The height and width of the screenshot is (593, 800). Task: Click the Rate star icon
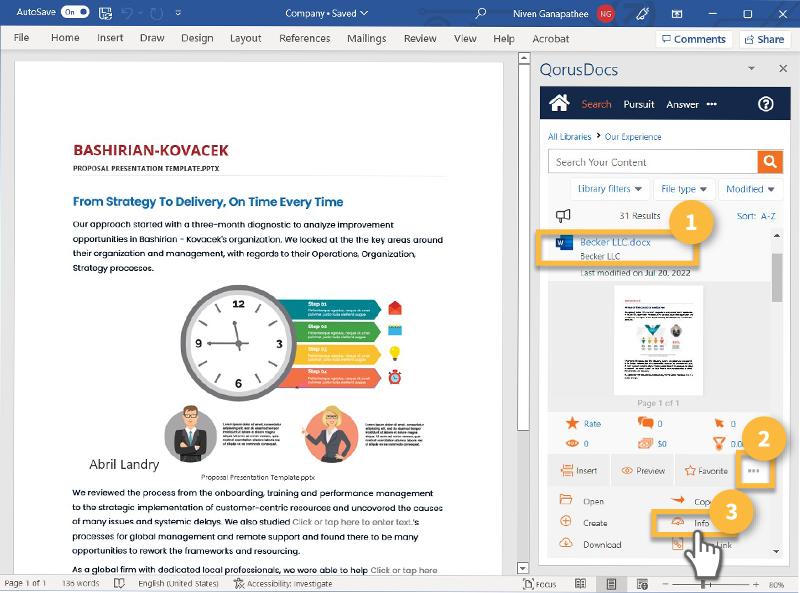click(x=572, y=423)
